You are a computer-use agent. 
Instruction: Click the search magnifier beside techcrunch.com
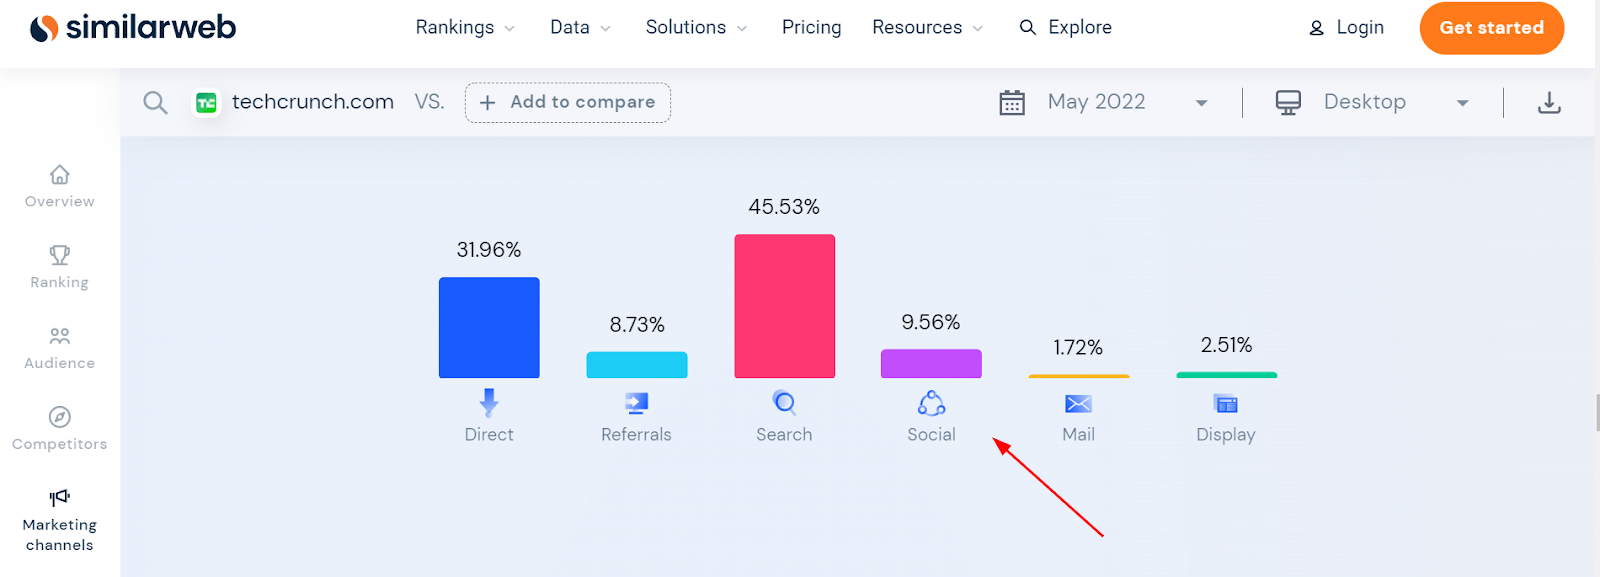155,102
